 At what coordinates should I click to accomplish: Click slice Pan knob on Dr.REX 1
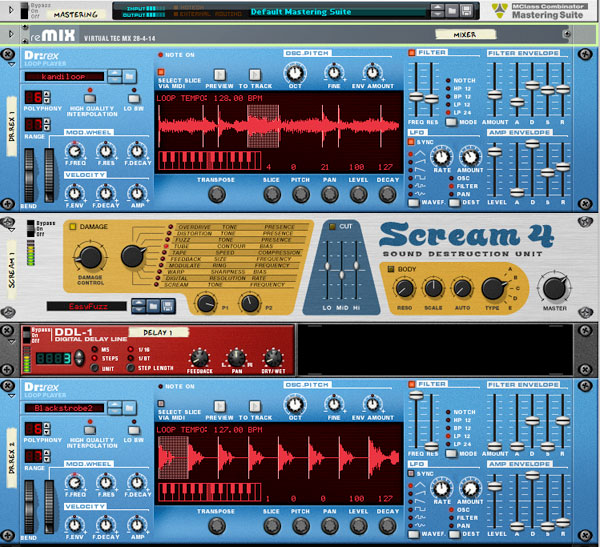click(330, 194)
